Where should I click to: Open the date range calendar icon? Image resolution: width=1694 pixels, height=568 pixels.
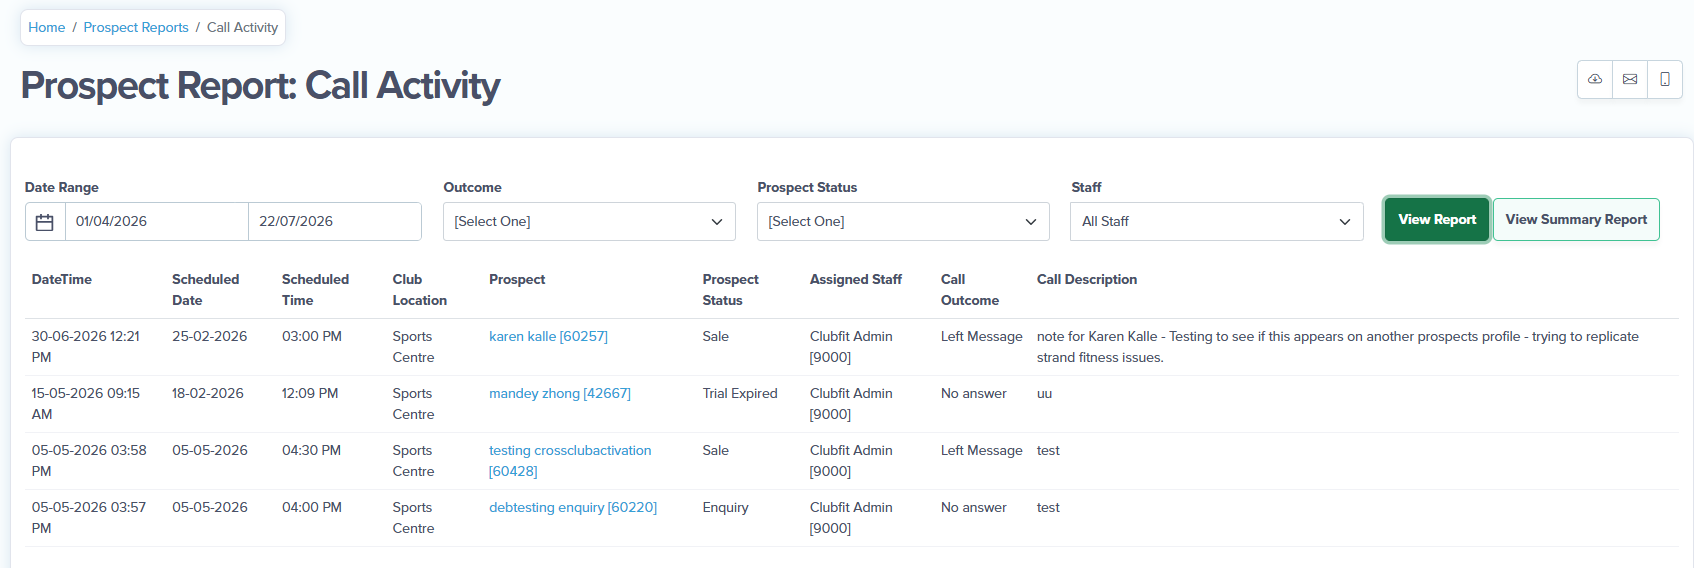[45, 222]
